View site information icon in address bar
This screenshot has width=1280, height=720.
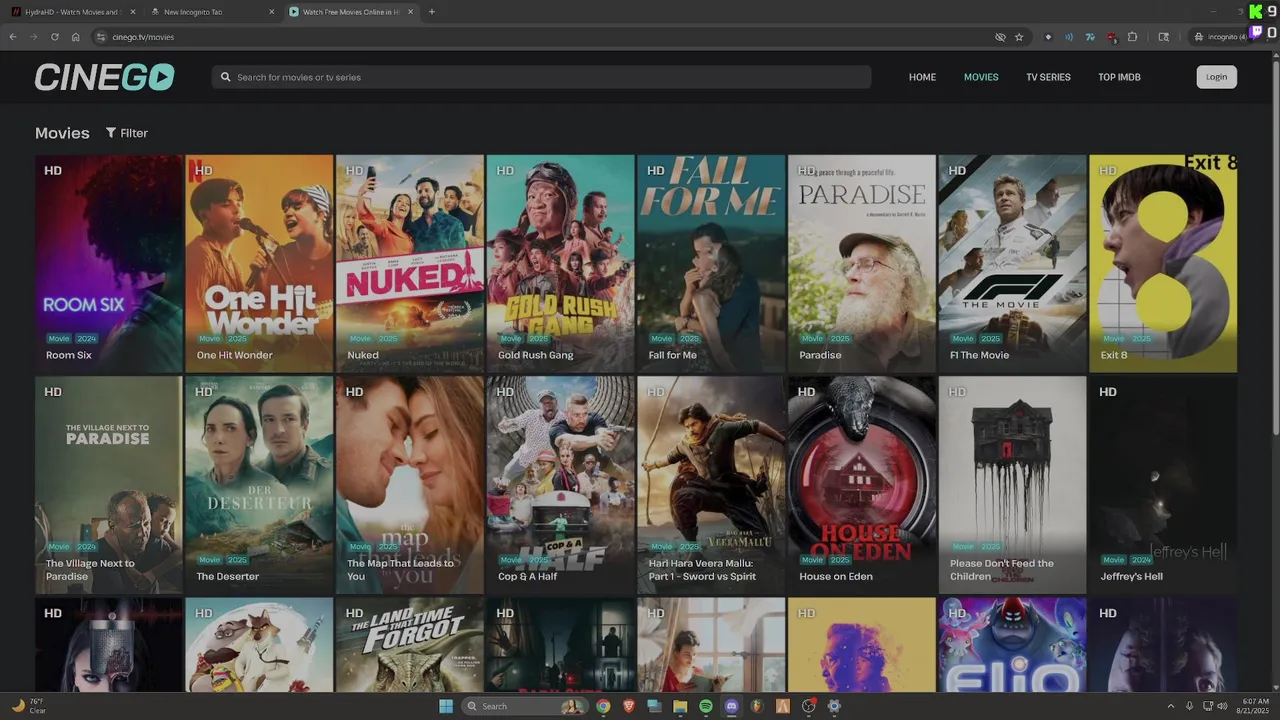click(100, 37)
